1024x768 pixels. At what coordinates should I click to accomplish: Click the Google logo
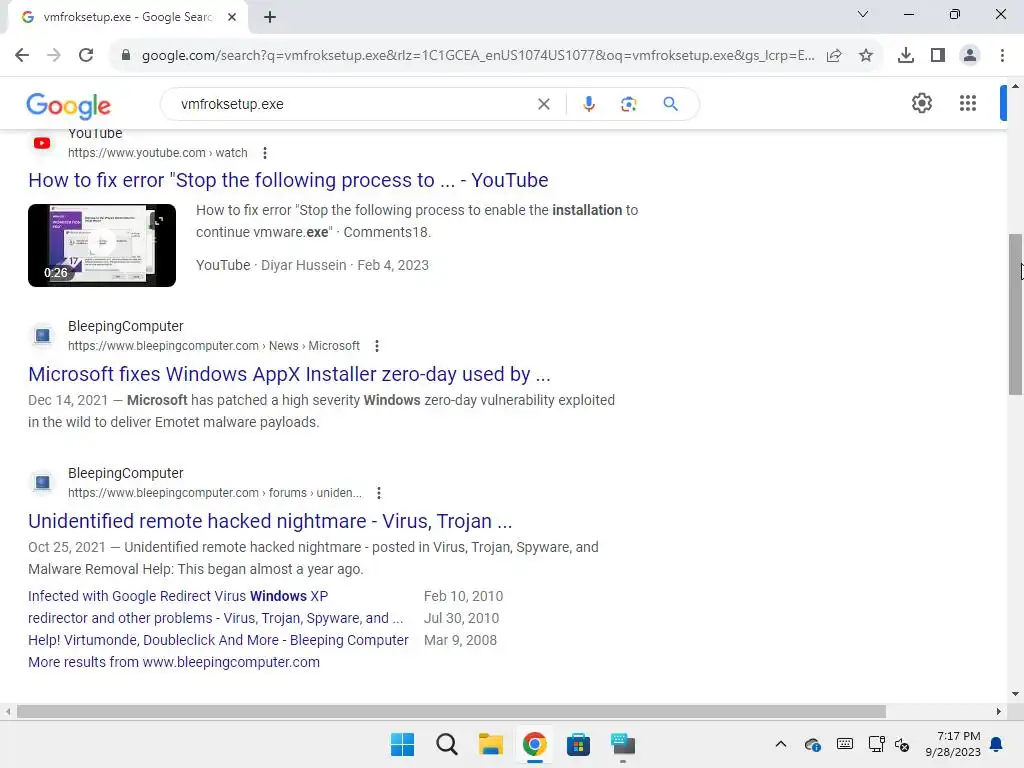click(x=69, y=105)
